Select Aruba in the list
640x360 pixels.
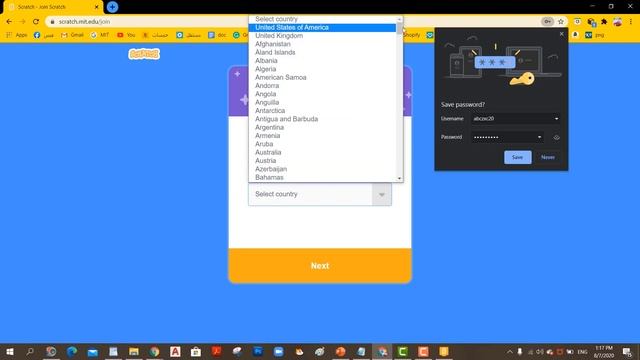pos(322,144)
